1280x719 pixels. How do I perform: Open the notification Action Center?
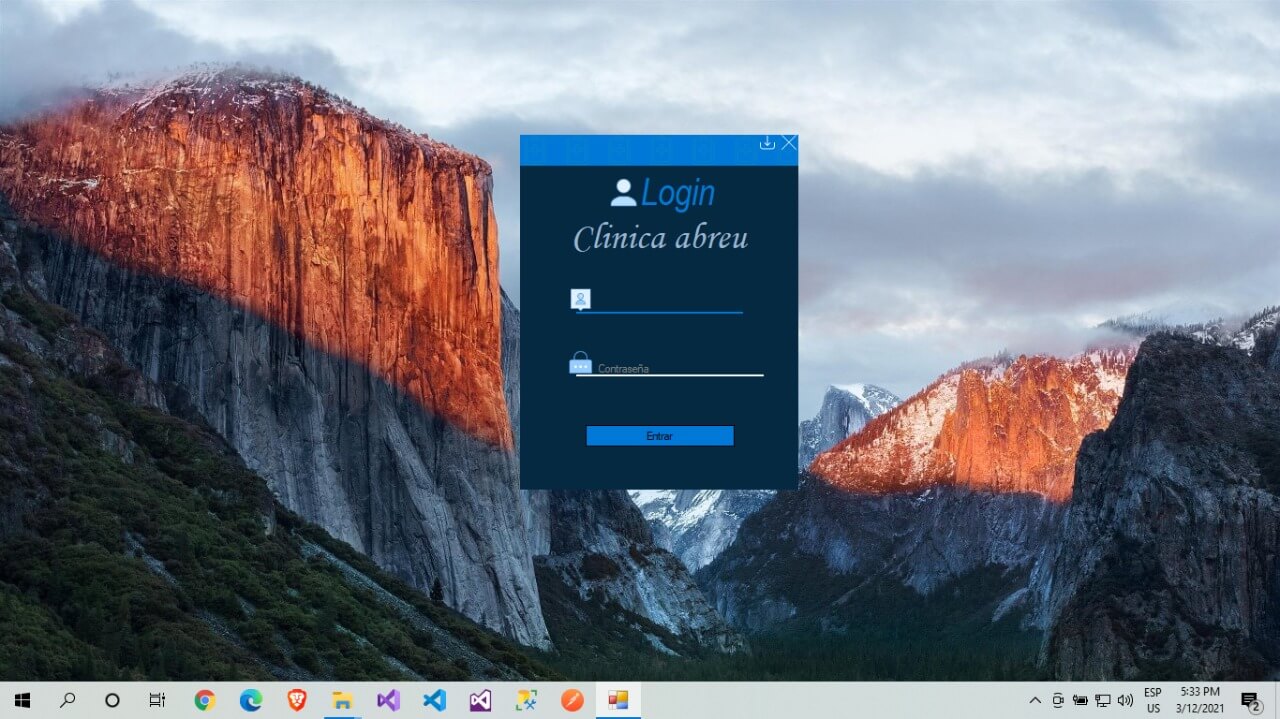click(x=1250, y=700)
